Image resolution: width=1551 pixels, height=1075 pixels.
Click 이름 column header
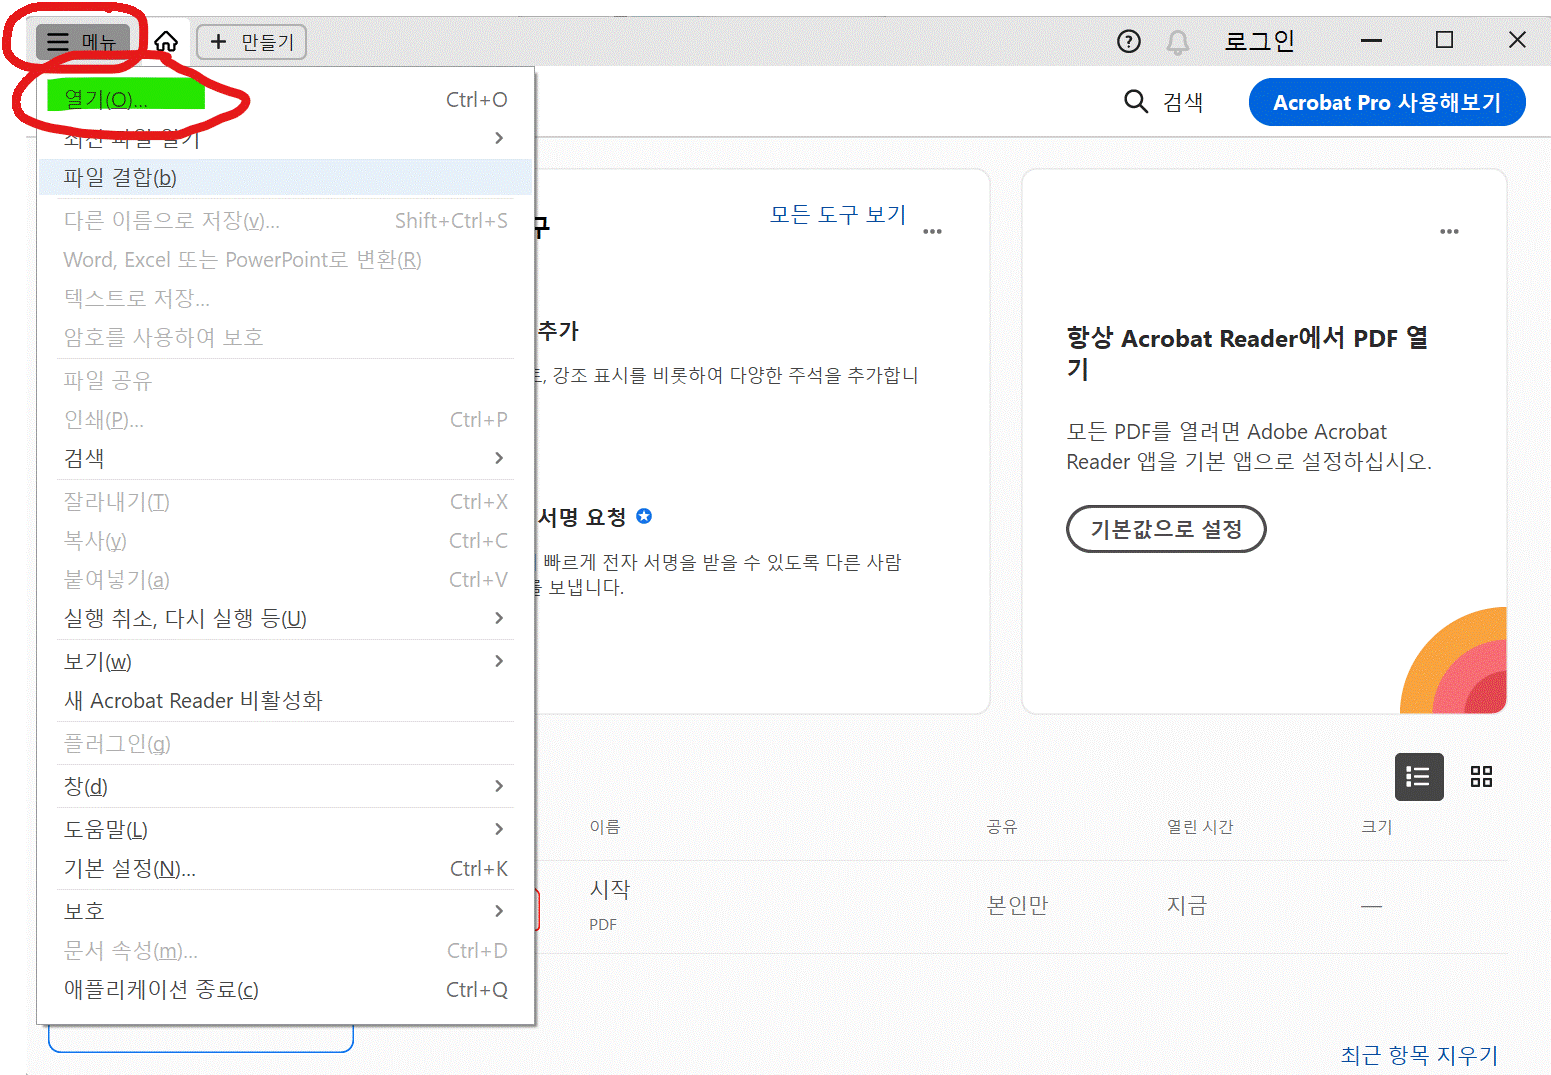coord(605,827)
